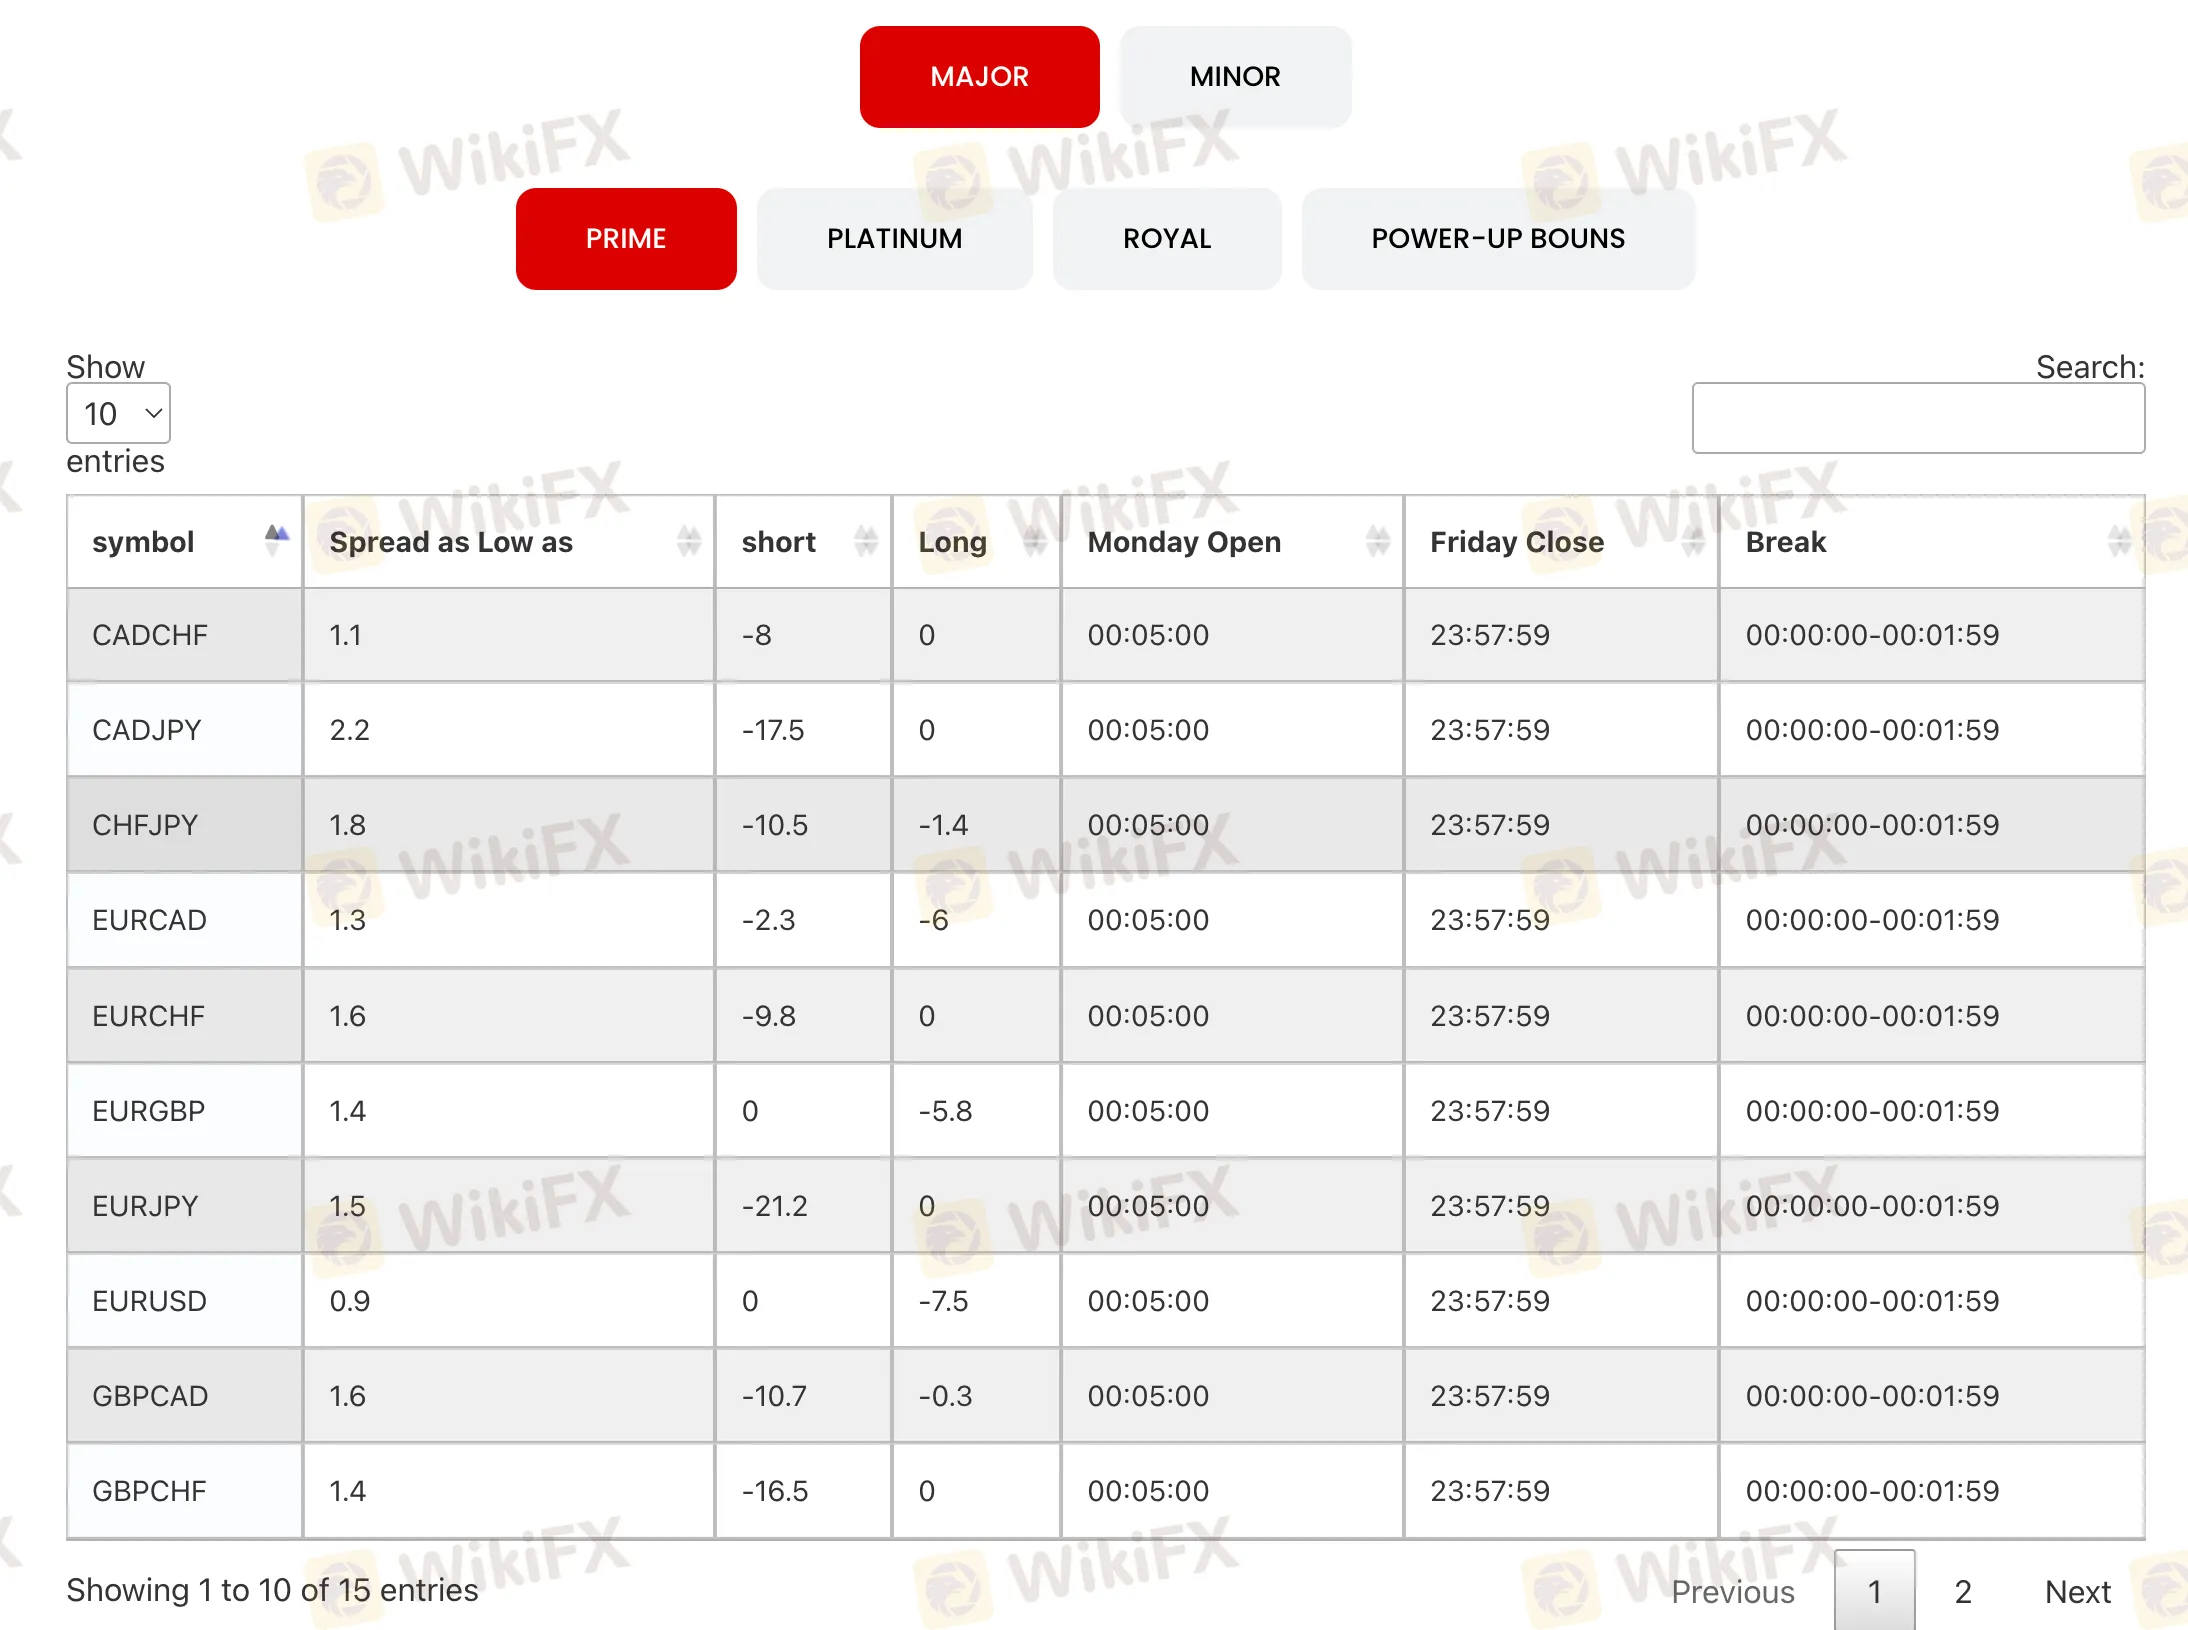
Task: Click the EURUSD symbol cell
Action: tap(150, 1301)
